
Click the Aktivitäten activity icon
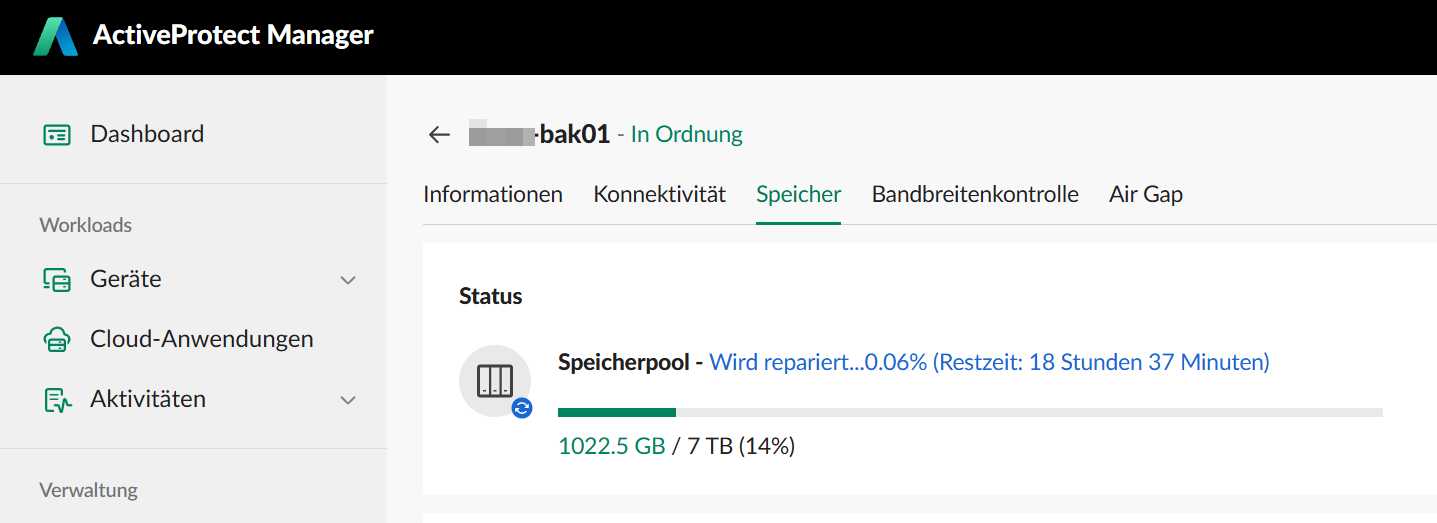coord(57,399)
